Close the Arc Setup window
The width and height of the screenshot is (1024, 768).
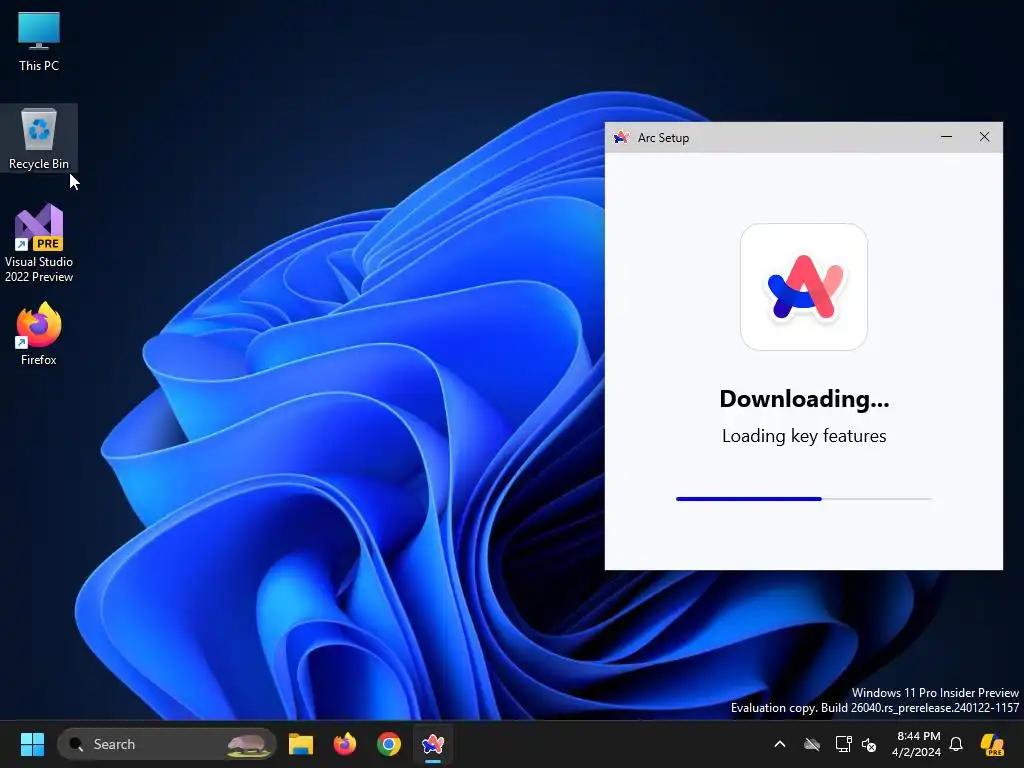tap(984, 137)
